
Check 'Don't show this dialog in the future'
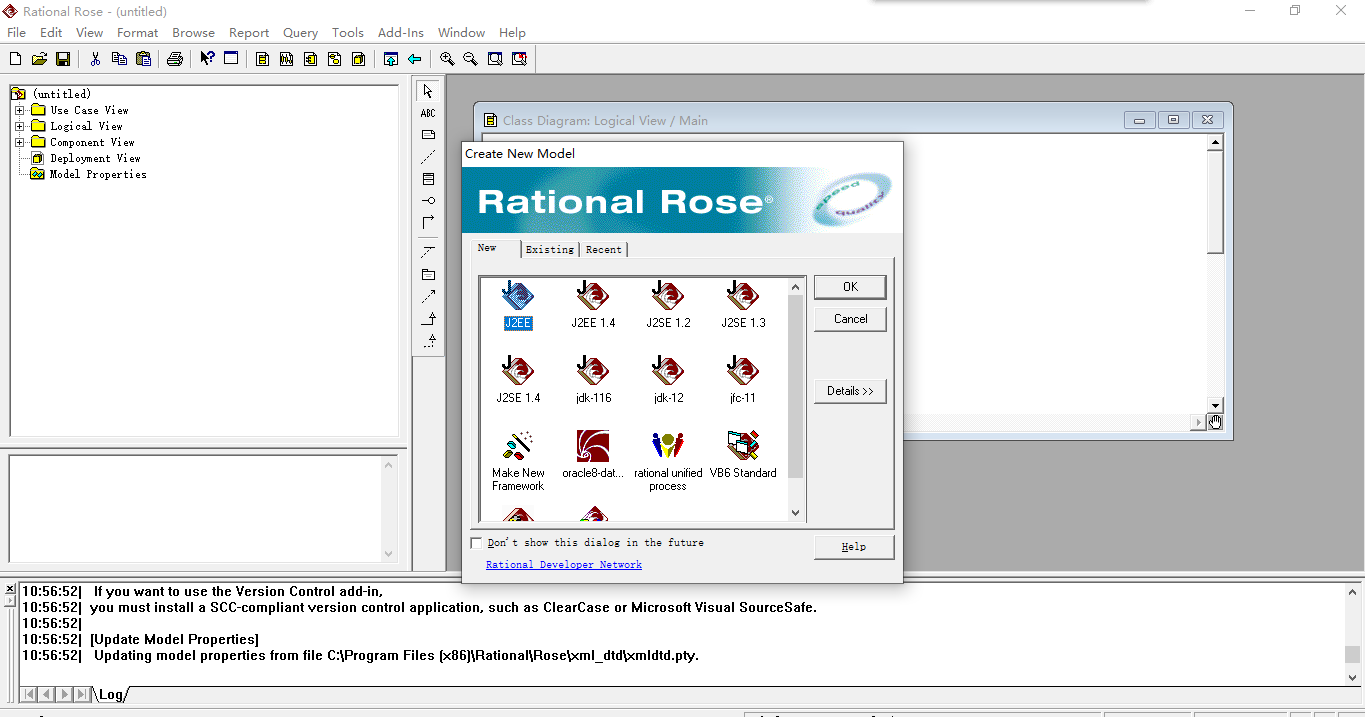coord(476,541)
